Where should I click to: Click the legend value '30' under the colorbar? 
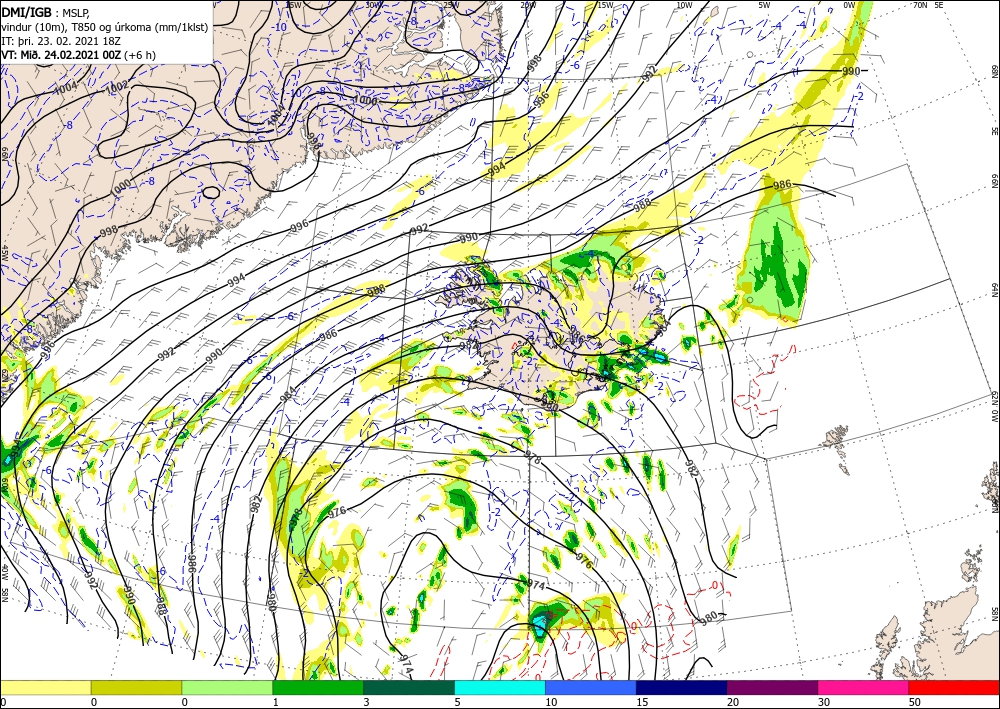tap(823, 702)
